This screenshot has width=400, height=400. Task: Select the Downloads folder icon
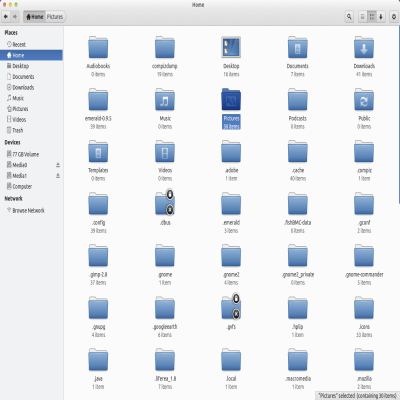[364, 47]
